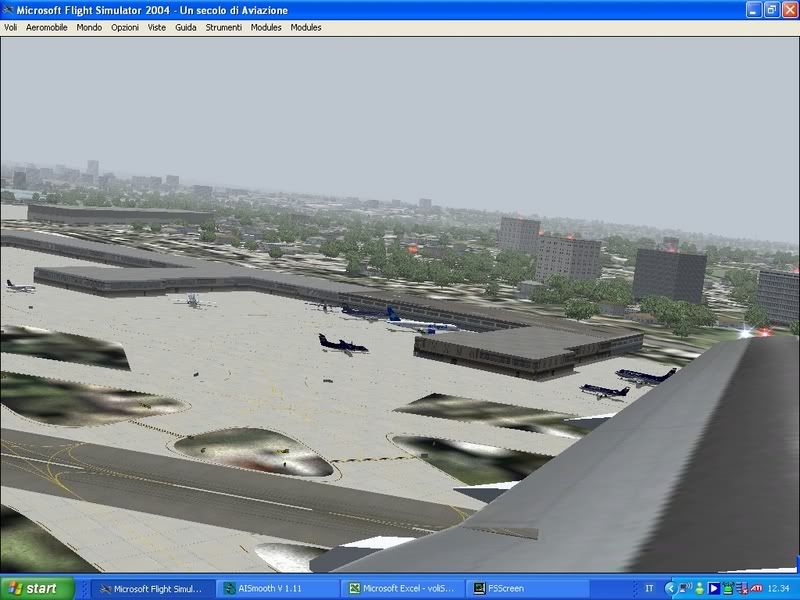Screen dimensions: 800x600
Task: Restore down the Flight Simulator window
Action: tap(772, 10)
